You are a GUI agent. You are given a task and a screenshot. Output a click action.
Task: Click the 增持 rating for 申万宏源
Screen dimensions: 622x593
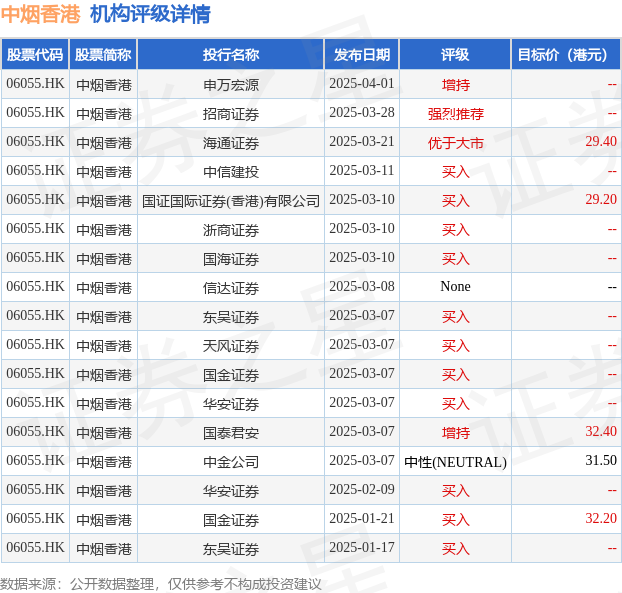tap(455, 84)
